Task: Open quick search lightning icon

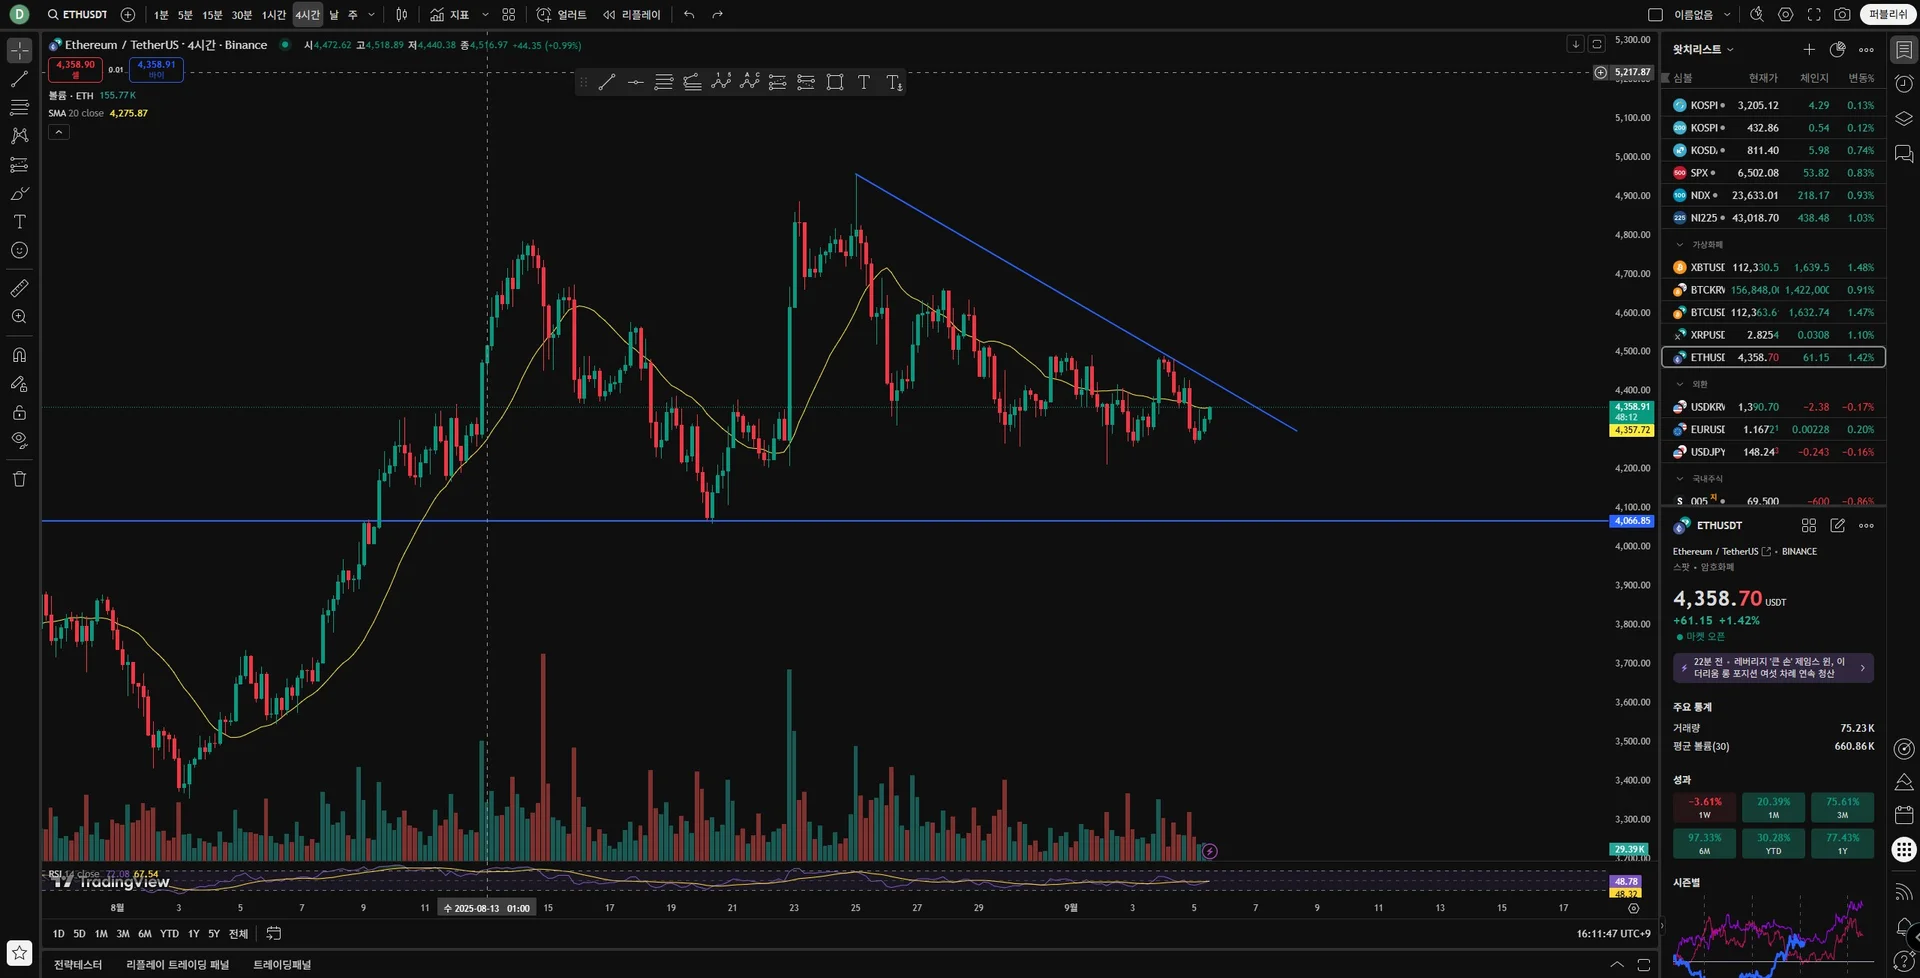Action: tap(1757, 15)
